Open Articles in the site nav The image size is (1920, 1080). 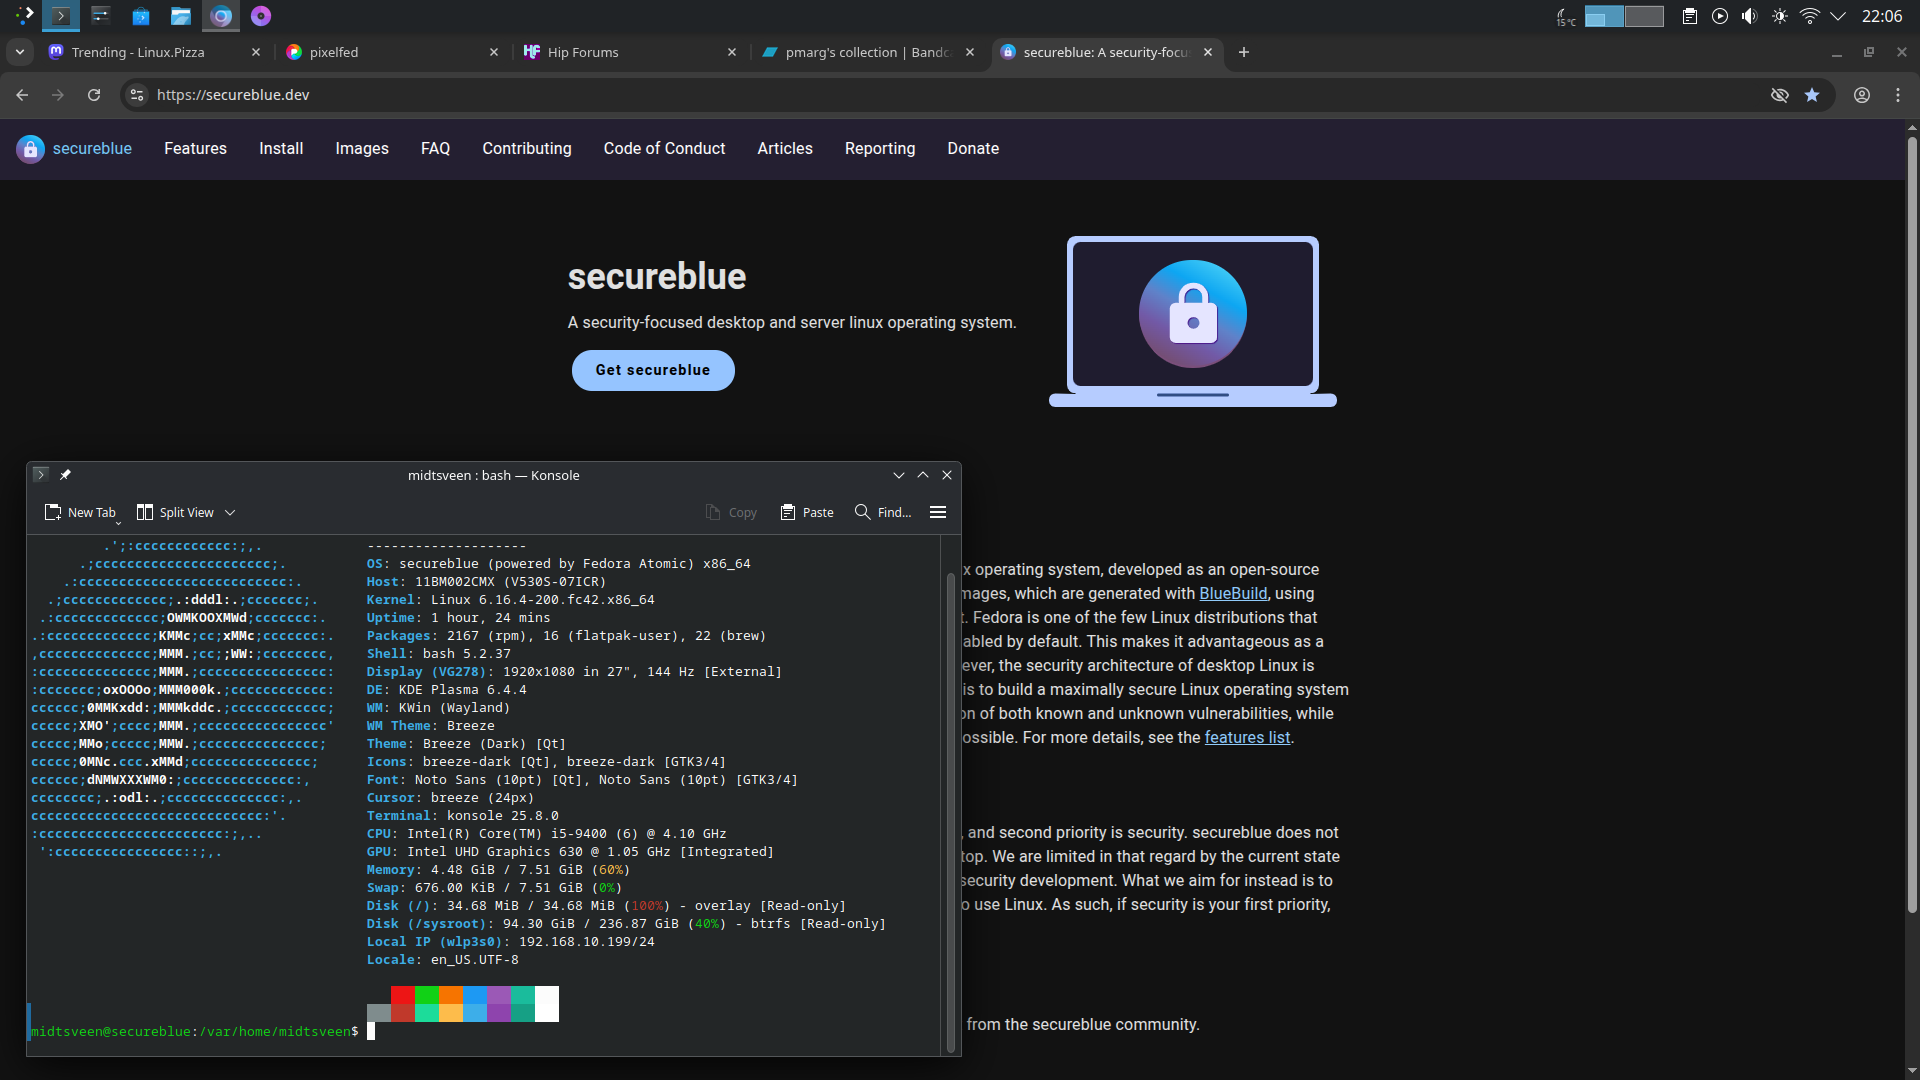click(785, 149)
